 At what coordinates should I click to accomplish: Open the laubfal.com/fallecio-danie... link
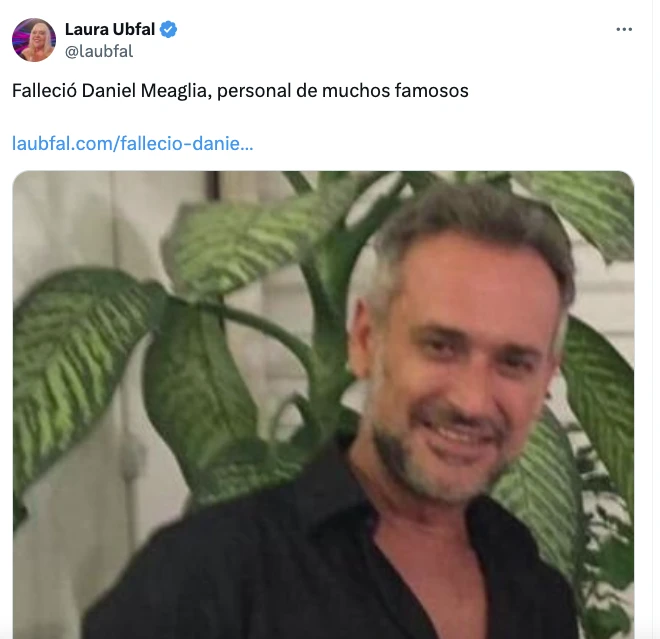coord(133,144)
